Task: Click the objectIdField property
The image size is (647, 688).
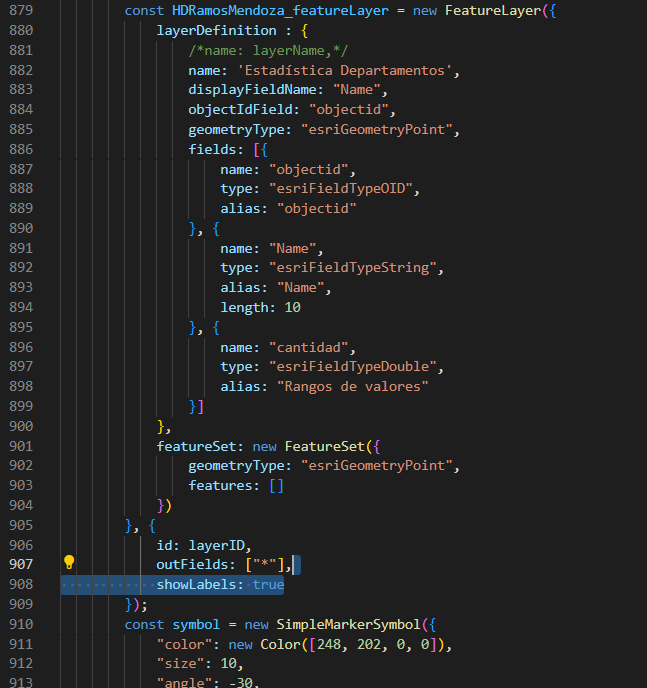Action: coord(240,109)
